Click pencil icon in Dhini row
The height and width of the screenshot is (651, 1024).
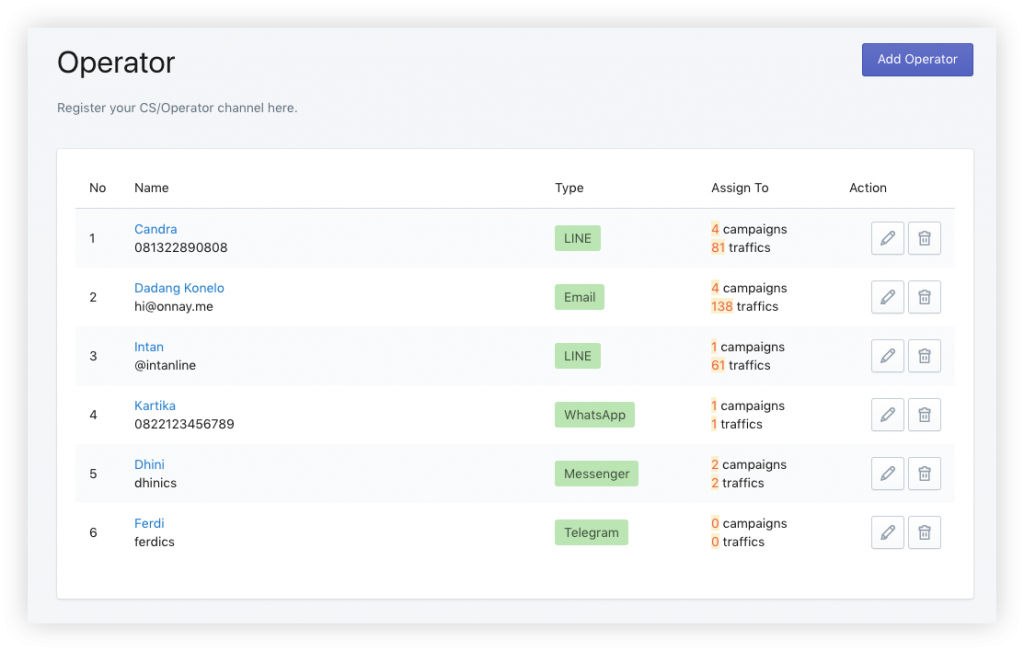coord(887,473)
